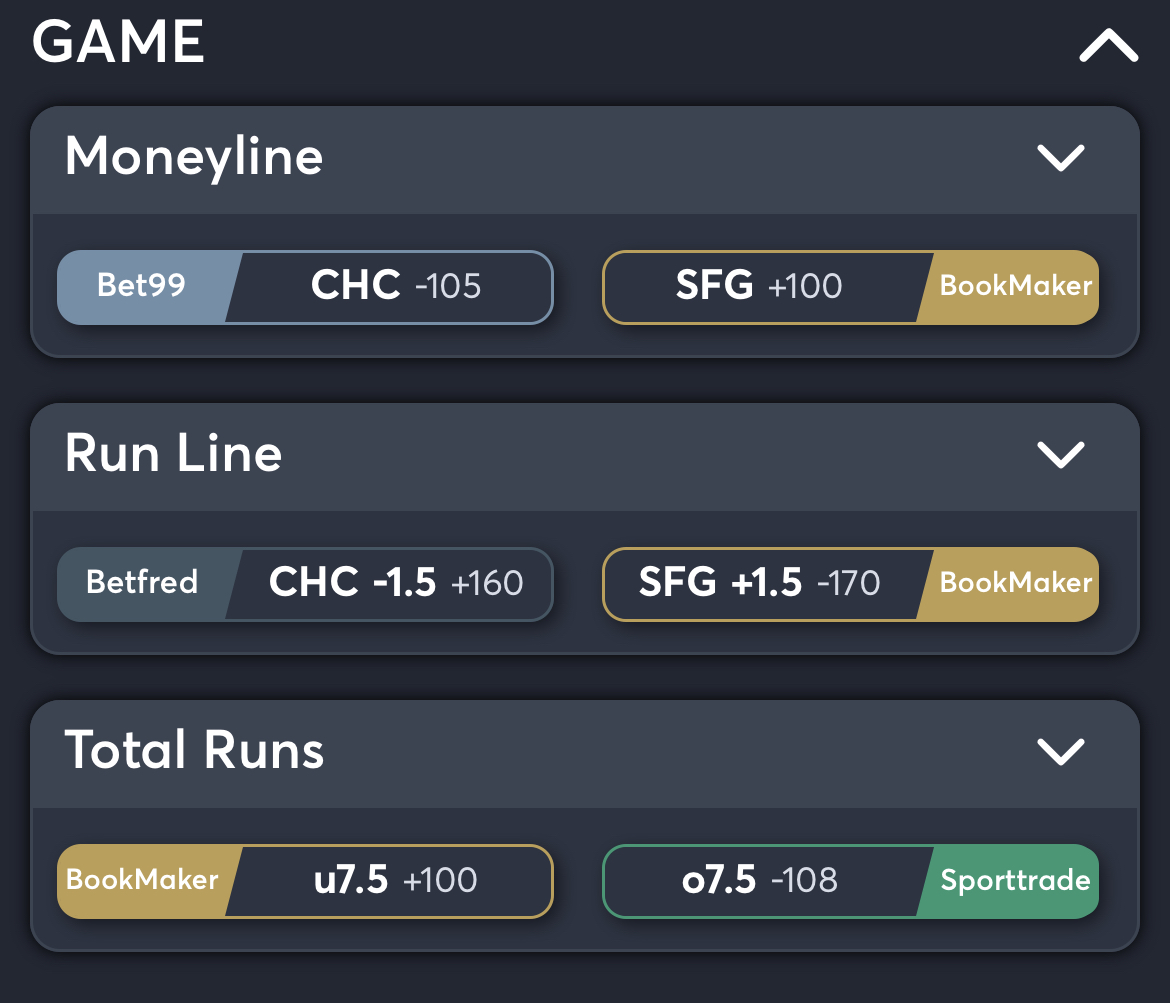
Task: Click the Run Line section header
Action: (x=173, y=454)
